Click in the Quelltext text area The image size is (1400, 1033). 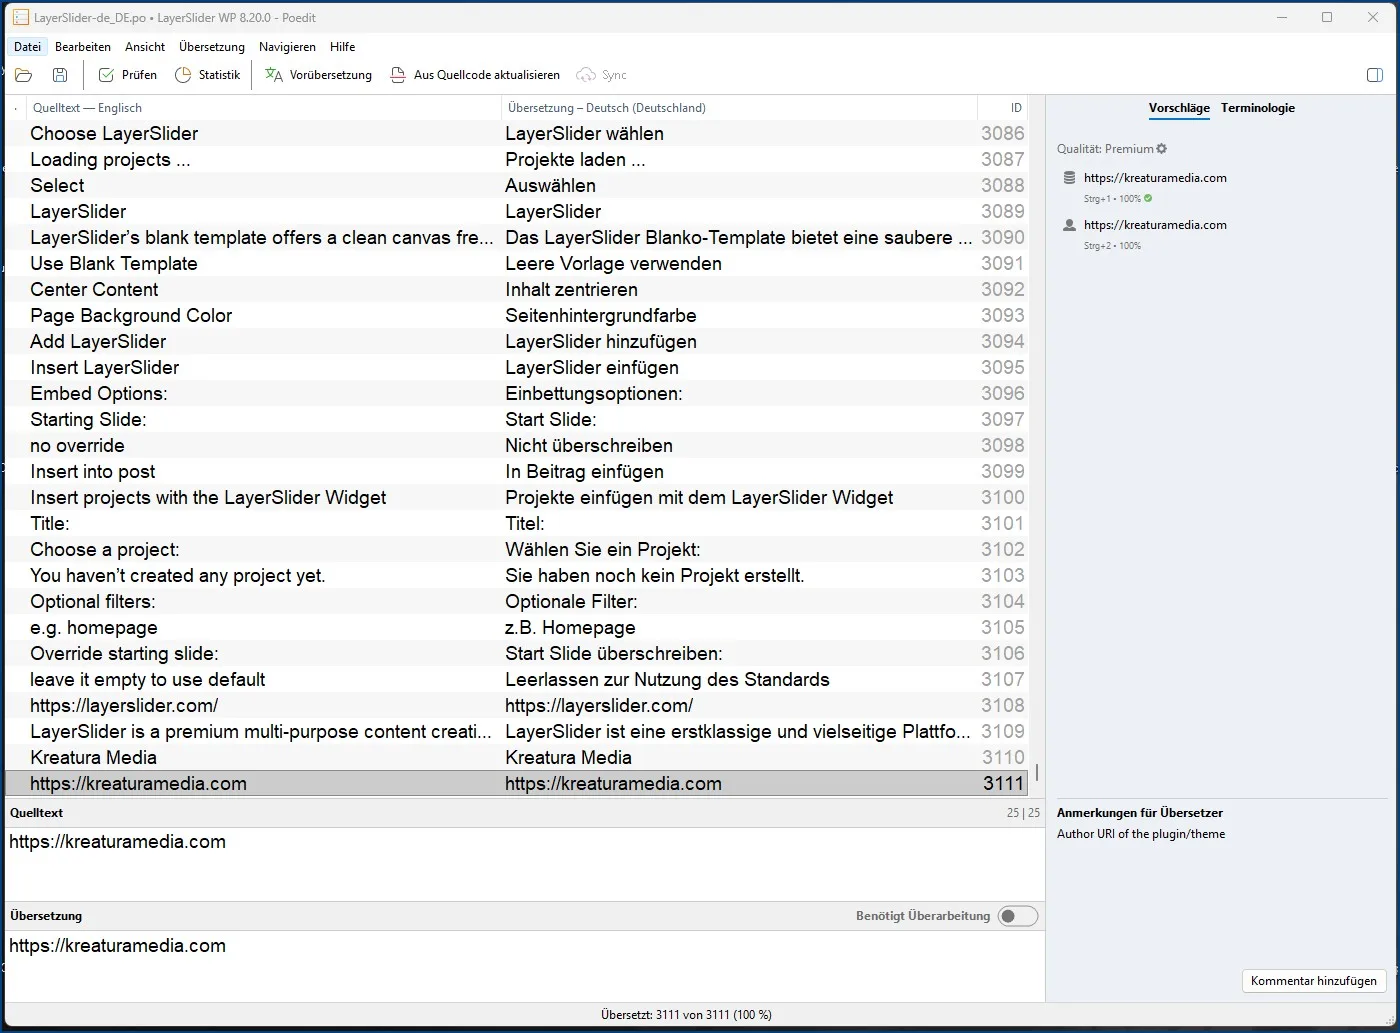[x=524, y=863]
